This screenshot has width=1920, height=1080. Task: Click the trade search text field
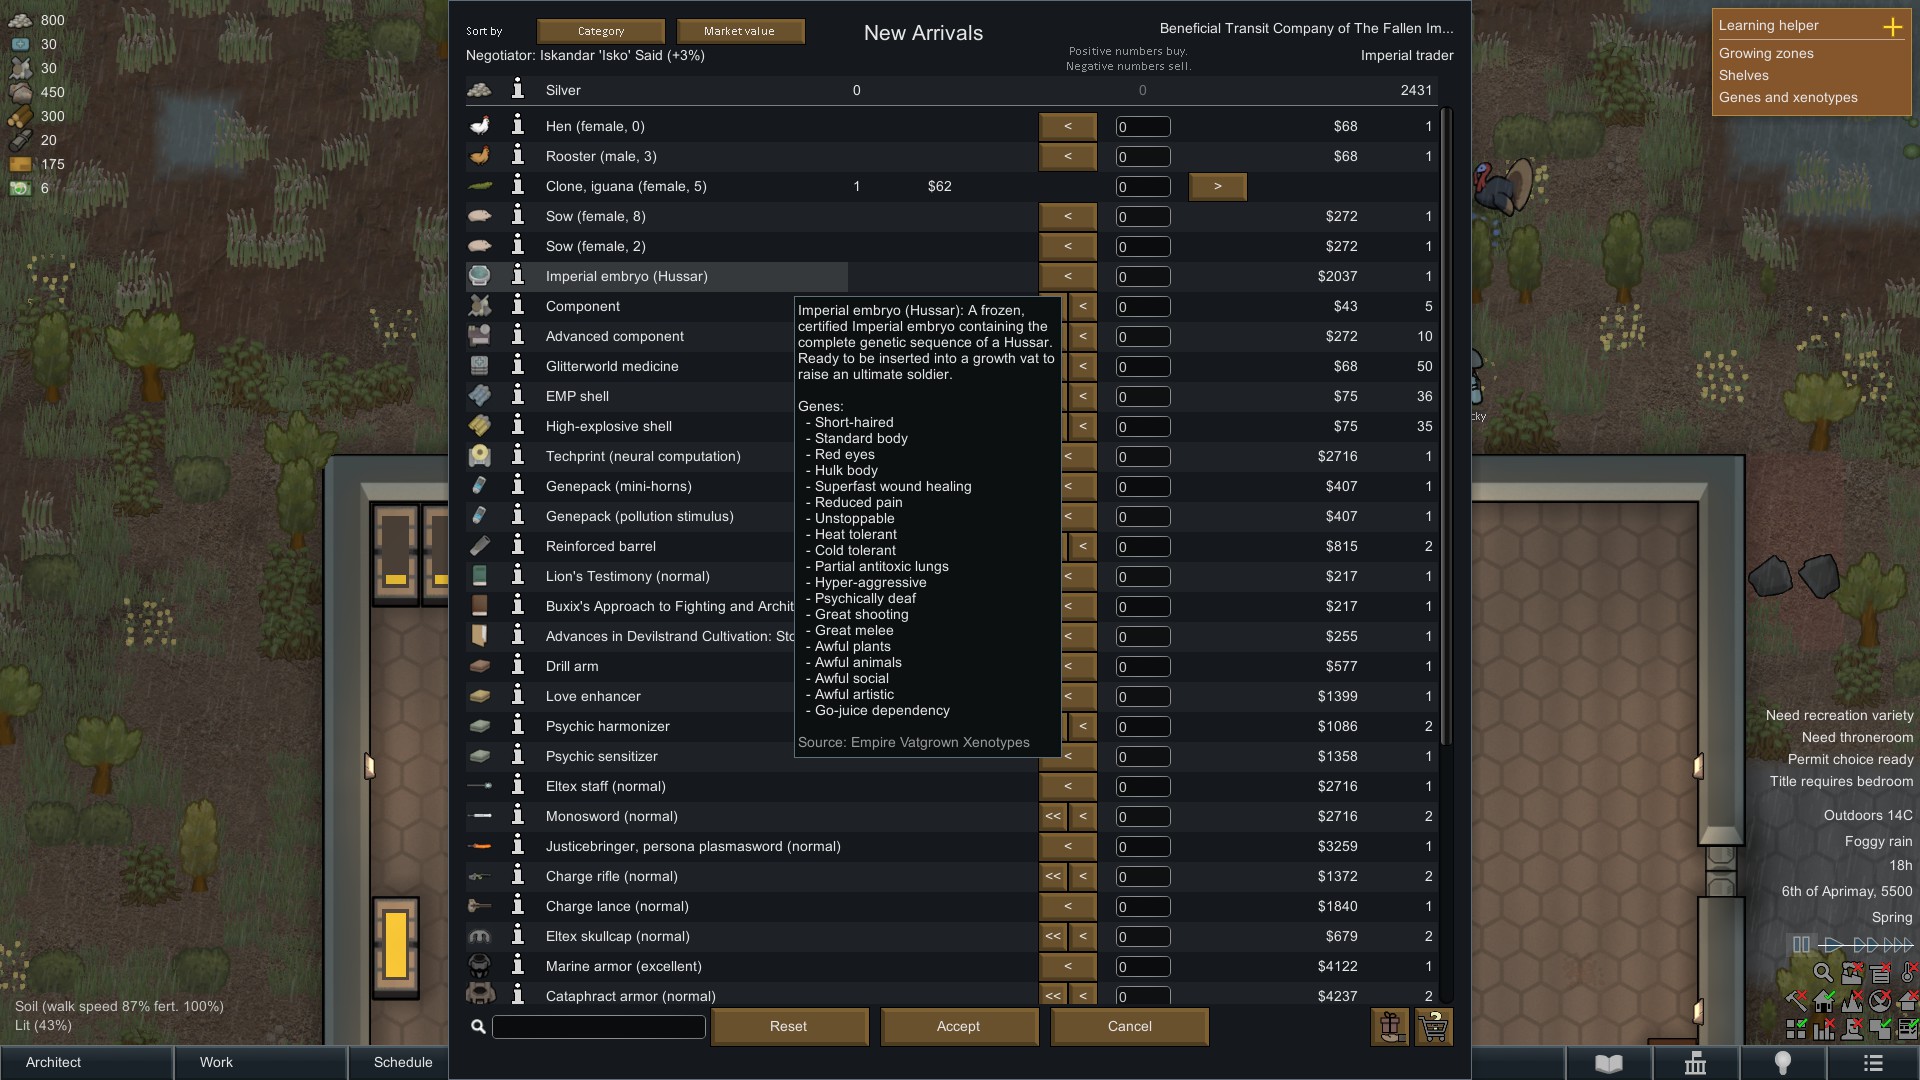click(x=599, y=1026)
